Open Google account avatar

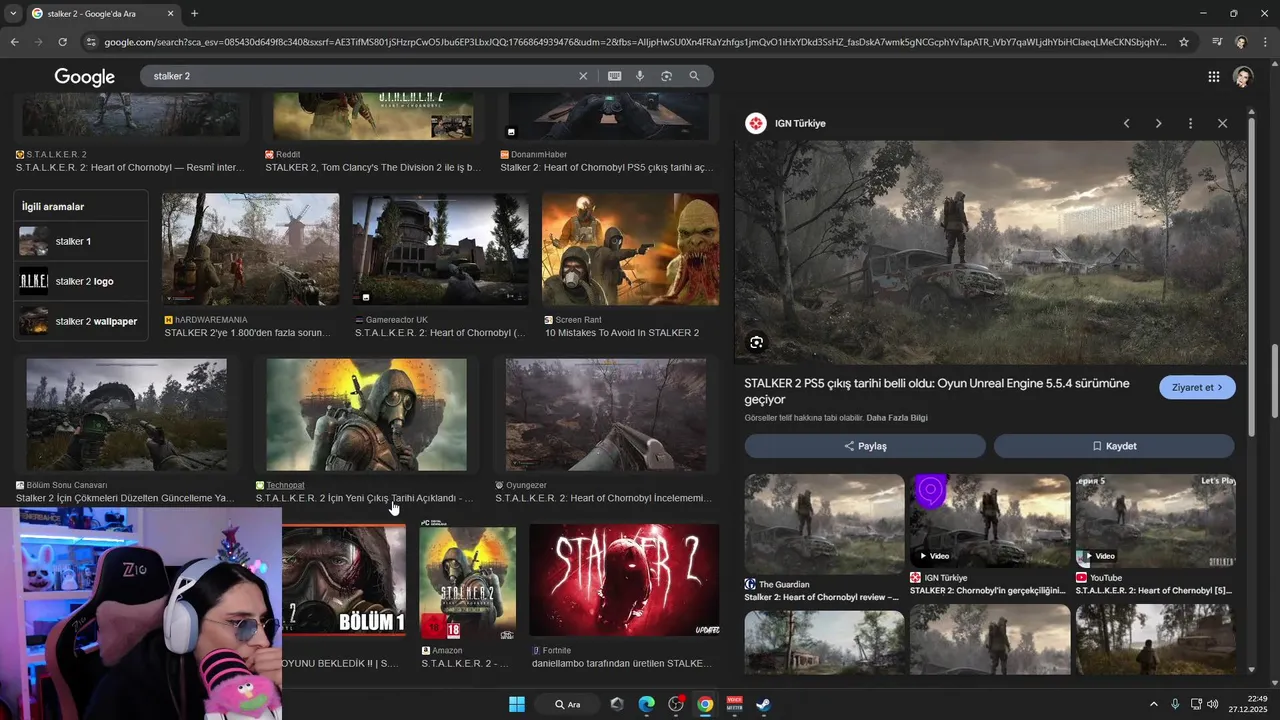(x=1243, y=77)
